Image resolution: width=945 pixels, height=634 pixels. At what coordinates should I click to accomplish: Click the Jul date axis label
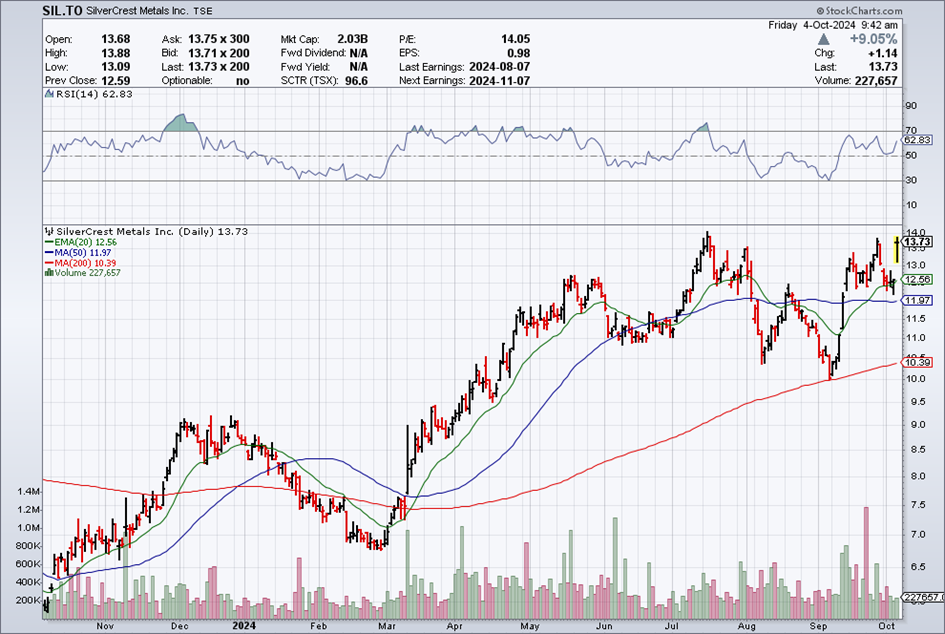671,626
